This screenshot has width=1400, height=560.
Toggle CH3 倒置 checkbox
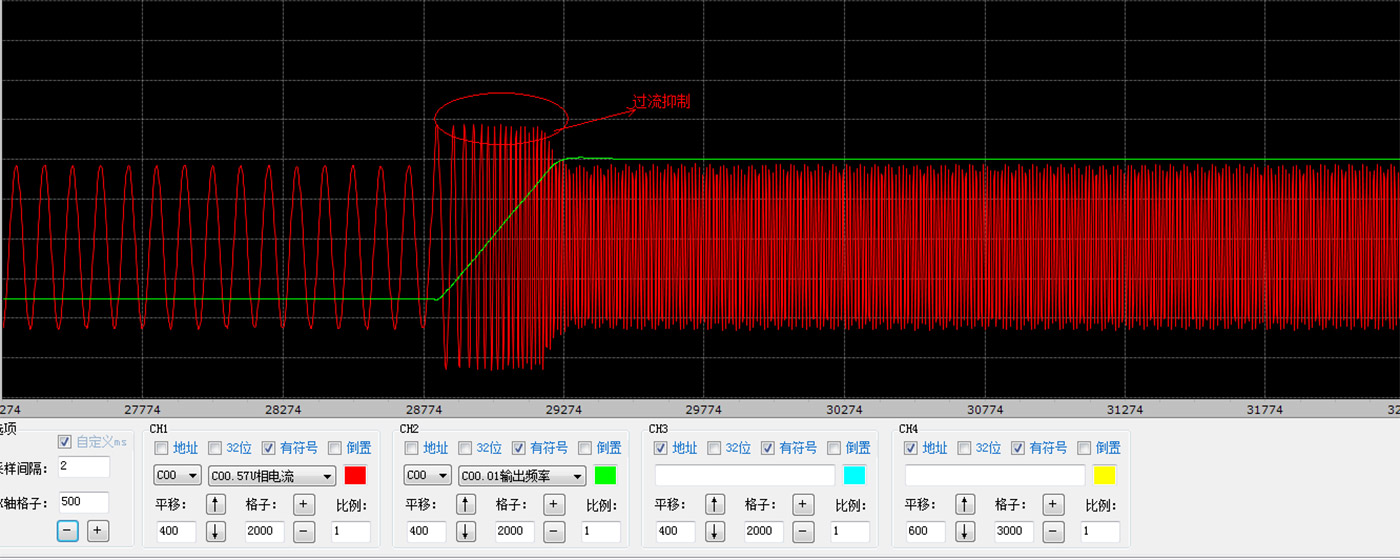click(834, 448)
